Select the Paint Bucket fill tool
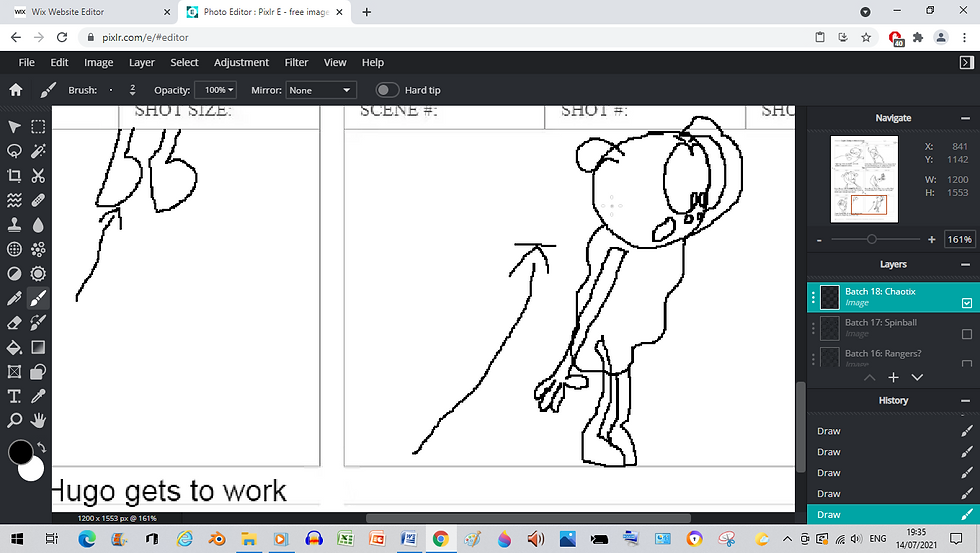This screenshot has width=980, height=553. coord(14,347)
